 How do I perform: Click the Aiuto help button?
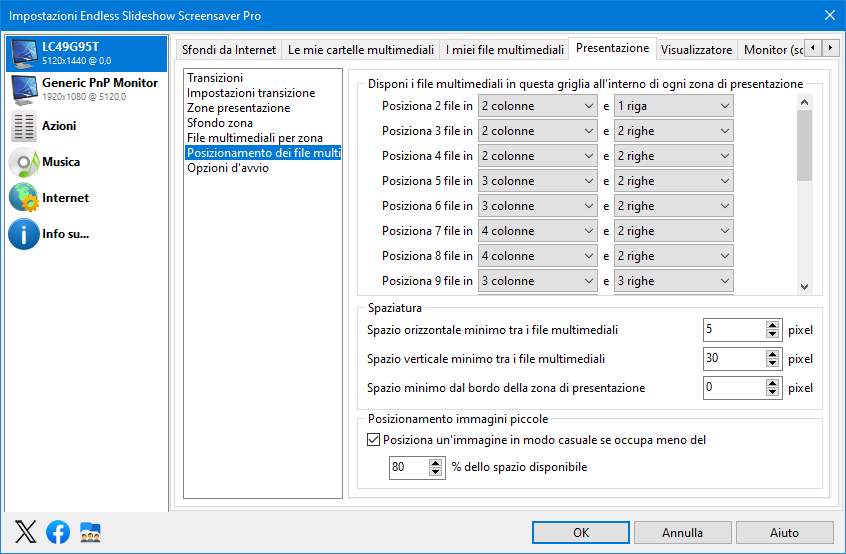[x=784, y=532]
